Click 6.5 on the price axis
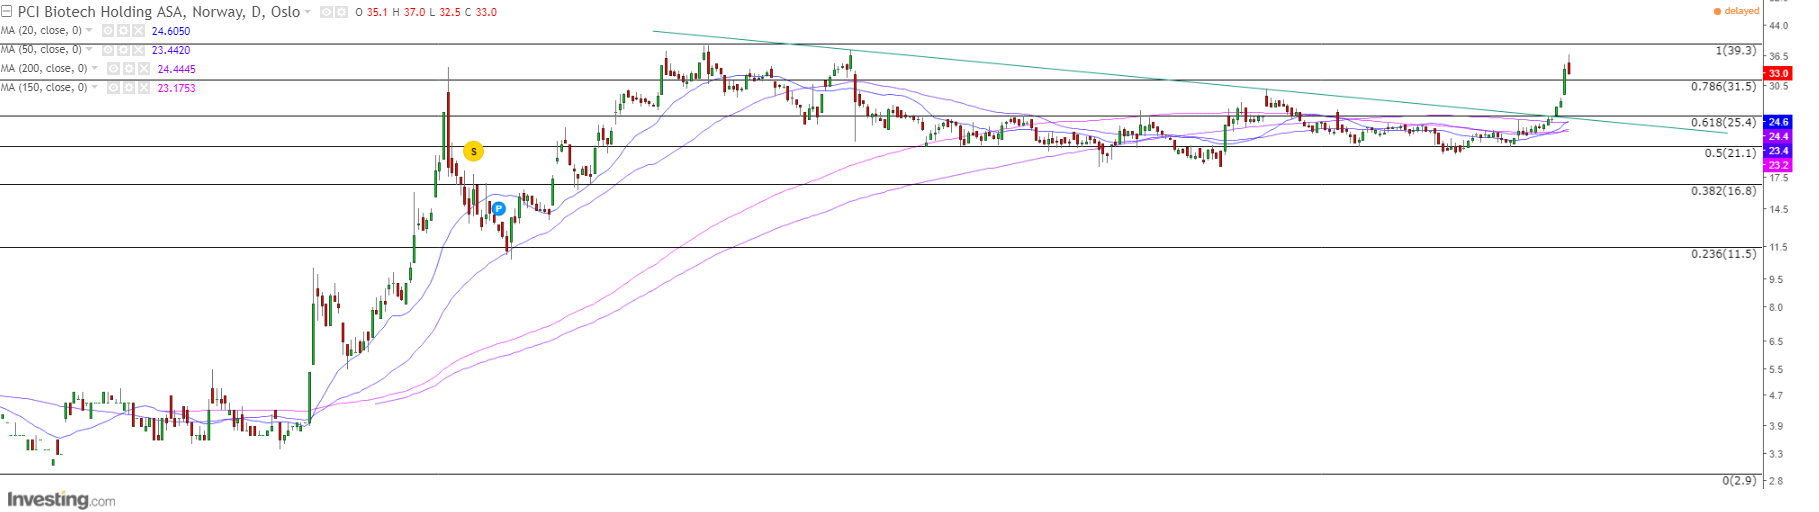This screenshot has height=512, width=1819. (1776, 341)
